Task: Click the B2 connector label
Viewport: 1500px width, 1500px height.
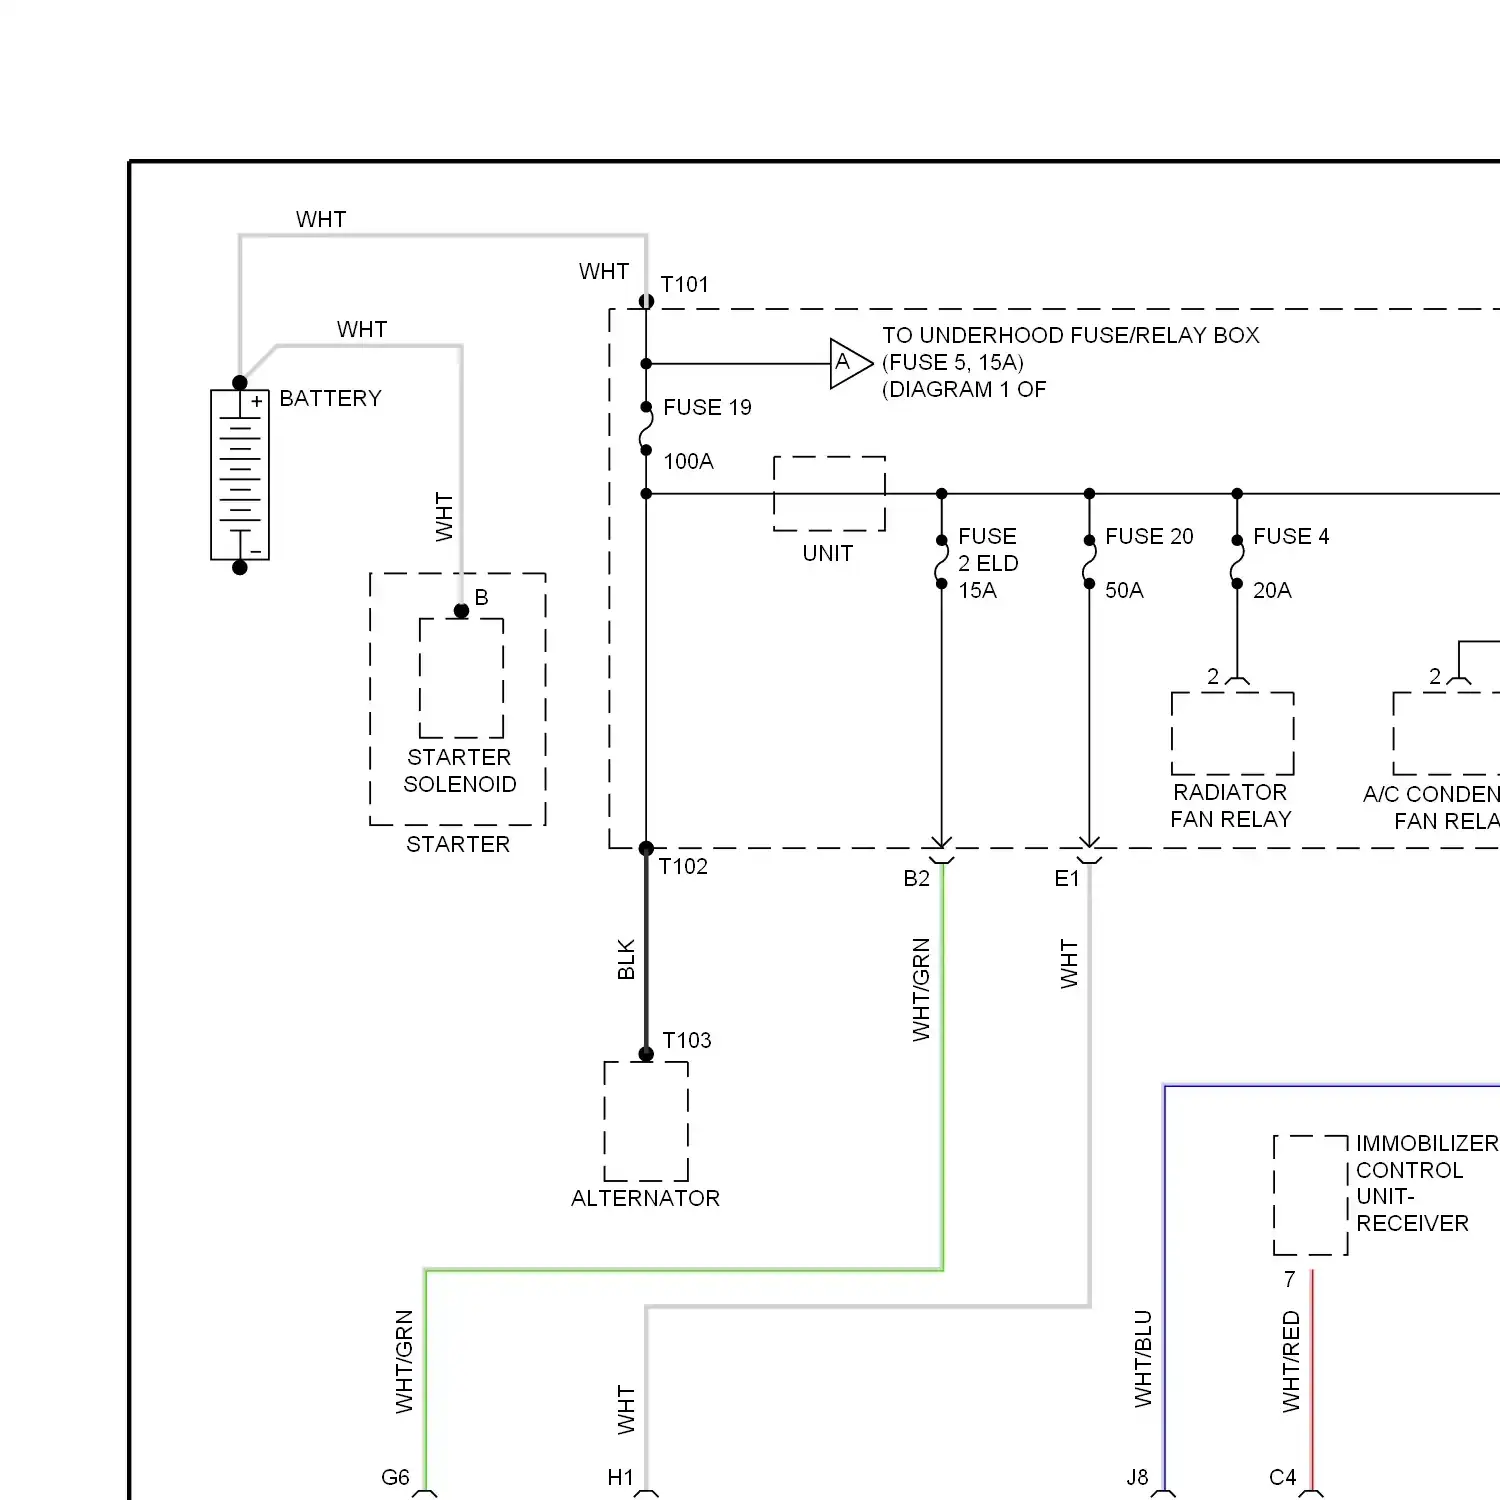Action: click(917, 878)
